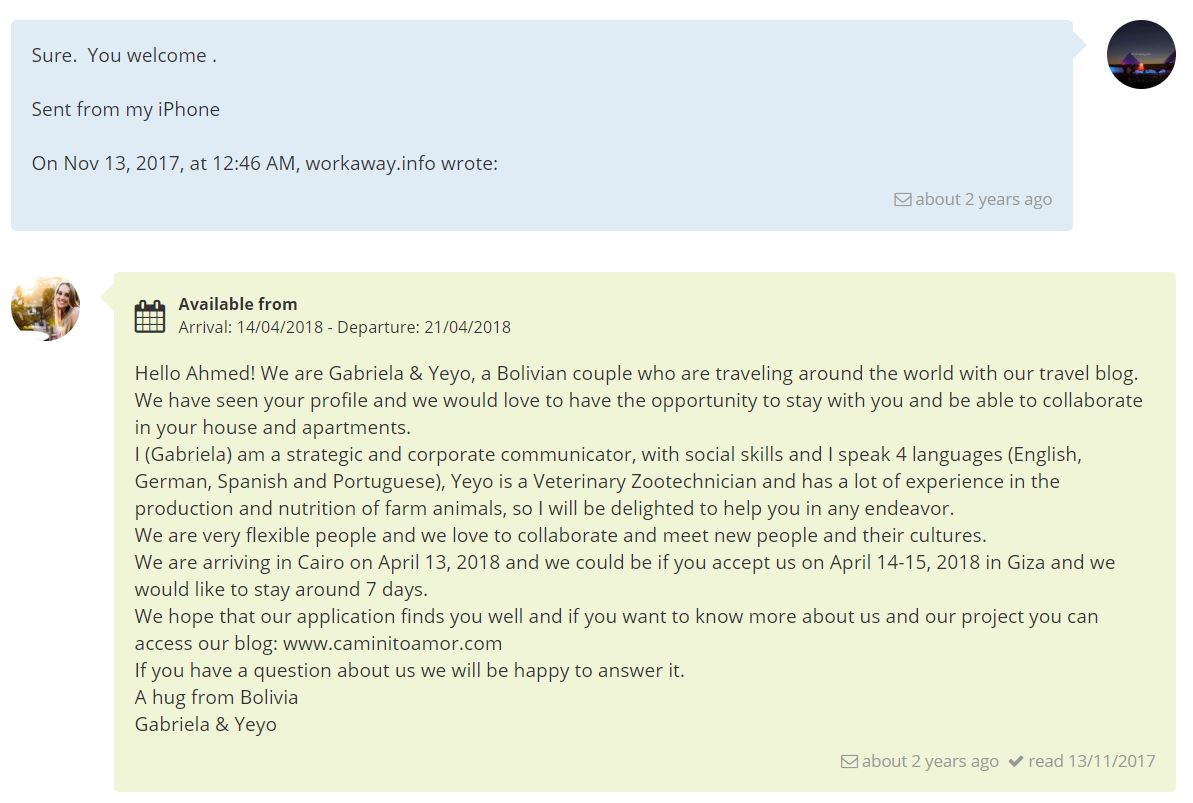Image resolution: width=1193 pixels, height=803 pixels.
Task: Click 'about 2 years ago' in blue message
Action: 983,199
